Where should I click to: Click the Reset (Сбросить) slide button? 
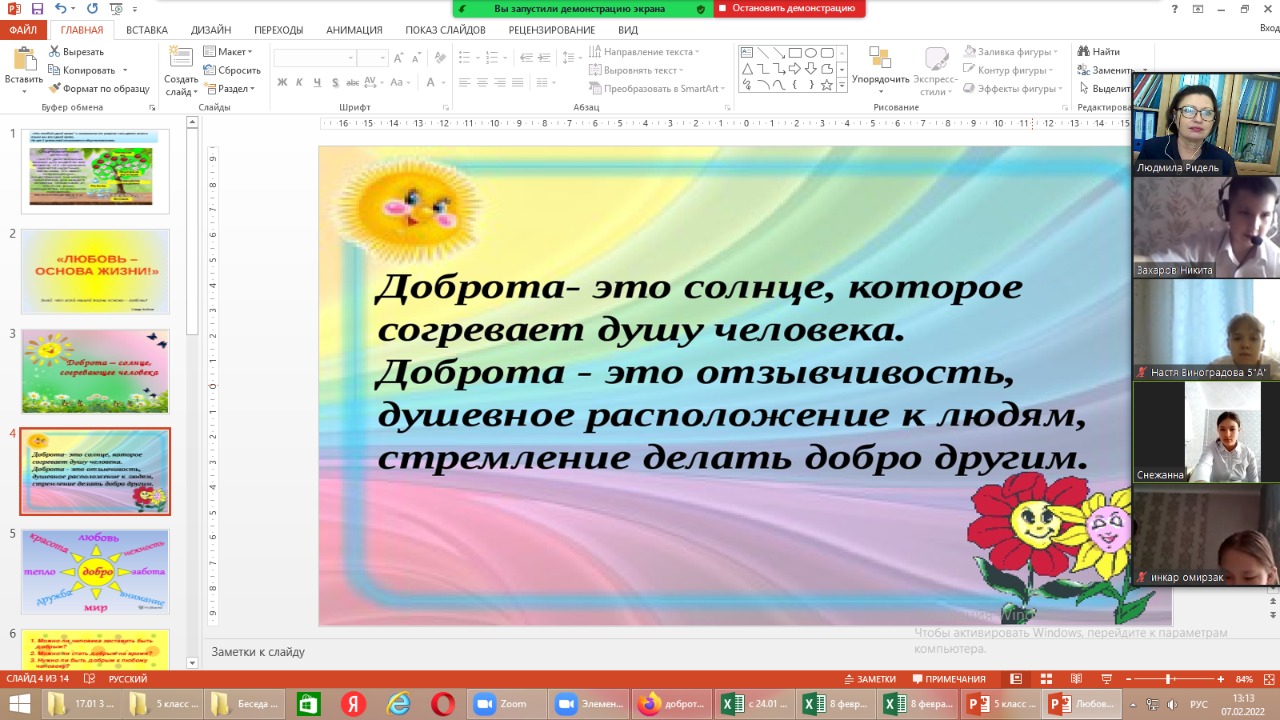pyautogui.click(x=232, y=70)
